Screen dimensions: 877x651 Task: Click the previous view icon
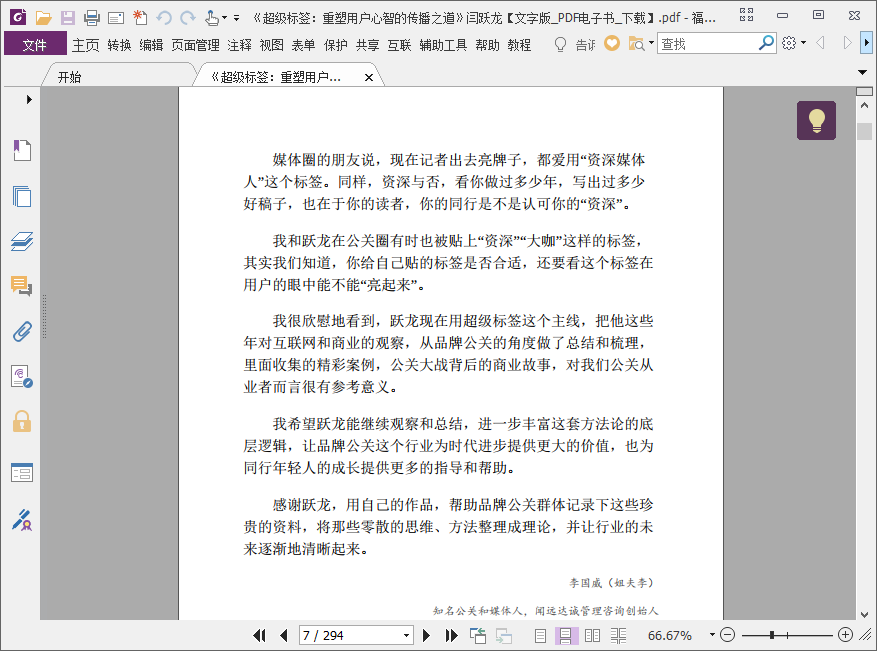[478, 635]
